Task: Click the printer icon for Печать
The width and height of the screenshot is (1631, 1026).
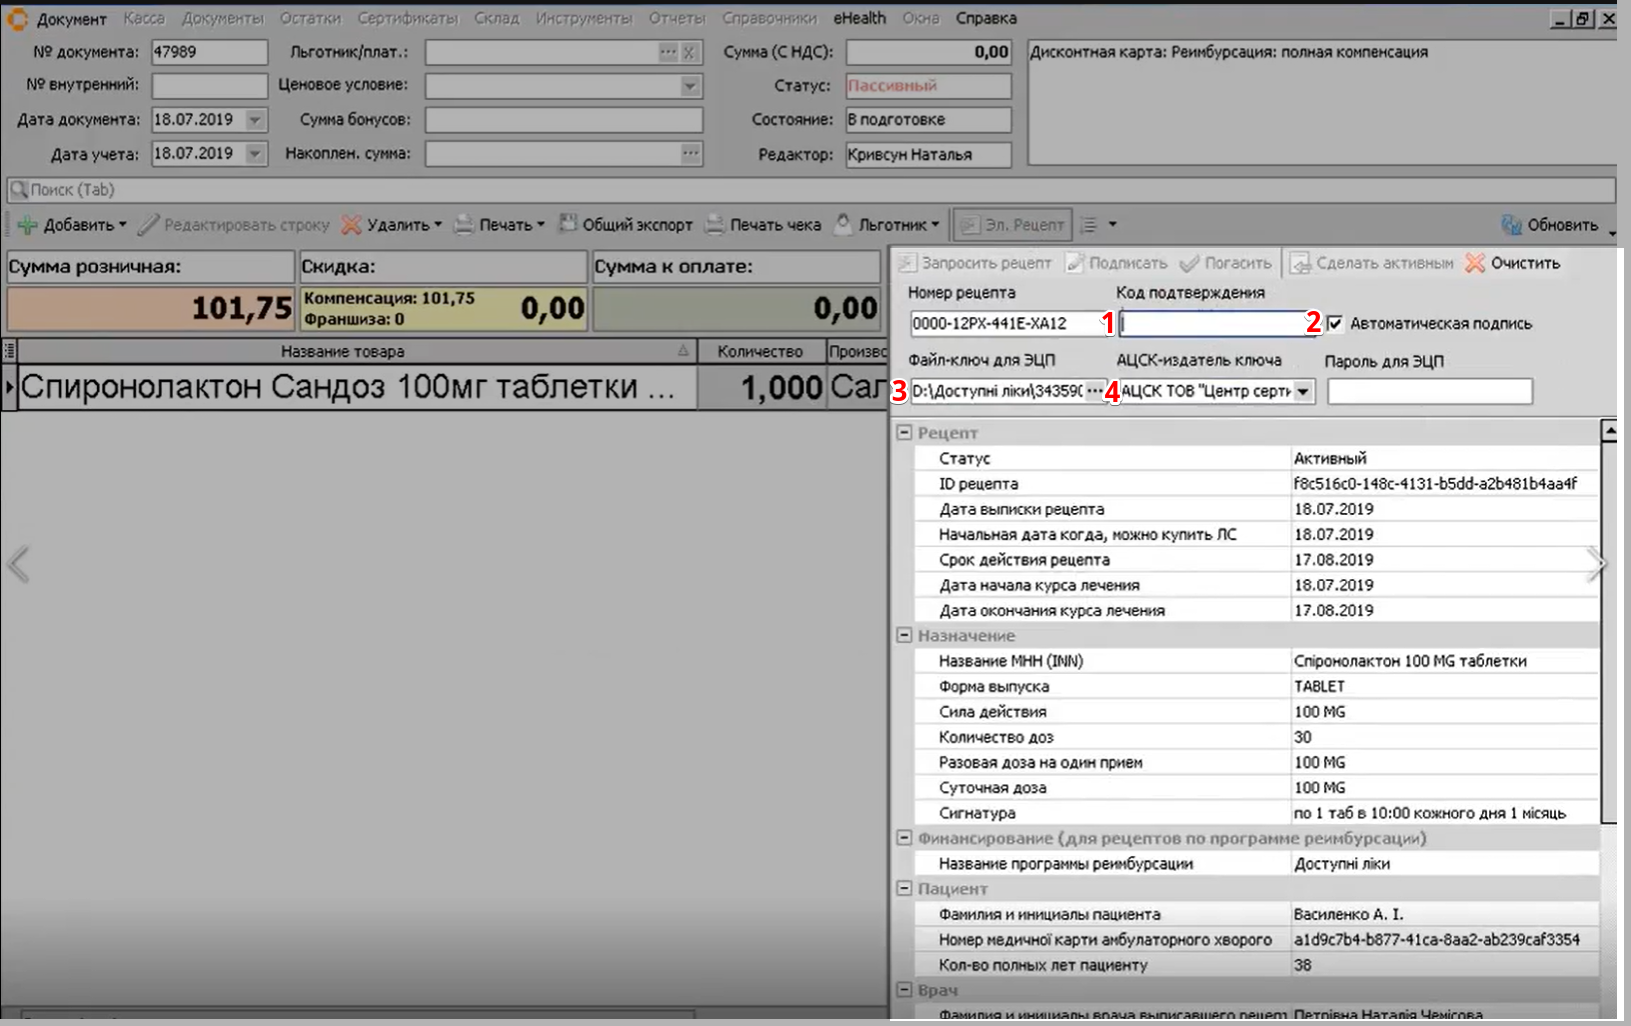Action: (464, 225)
